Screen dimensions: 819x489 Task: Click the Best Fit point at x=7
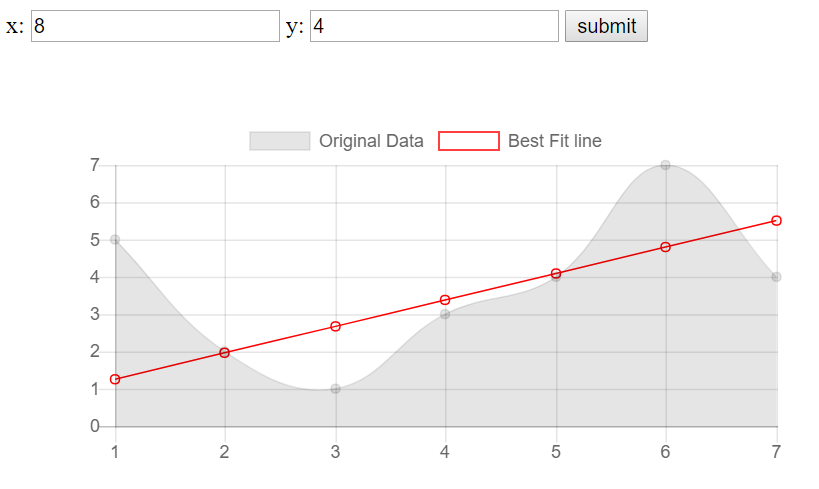(776, 220)
